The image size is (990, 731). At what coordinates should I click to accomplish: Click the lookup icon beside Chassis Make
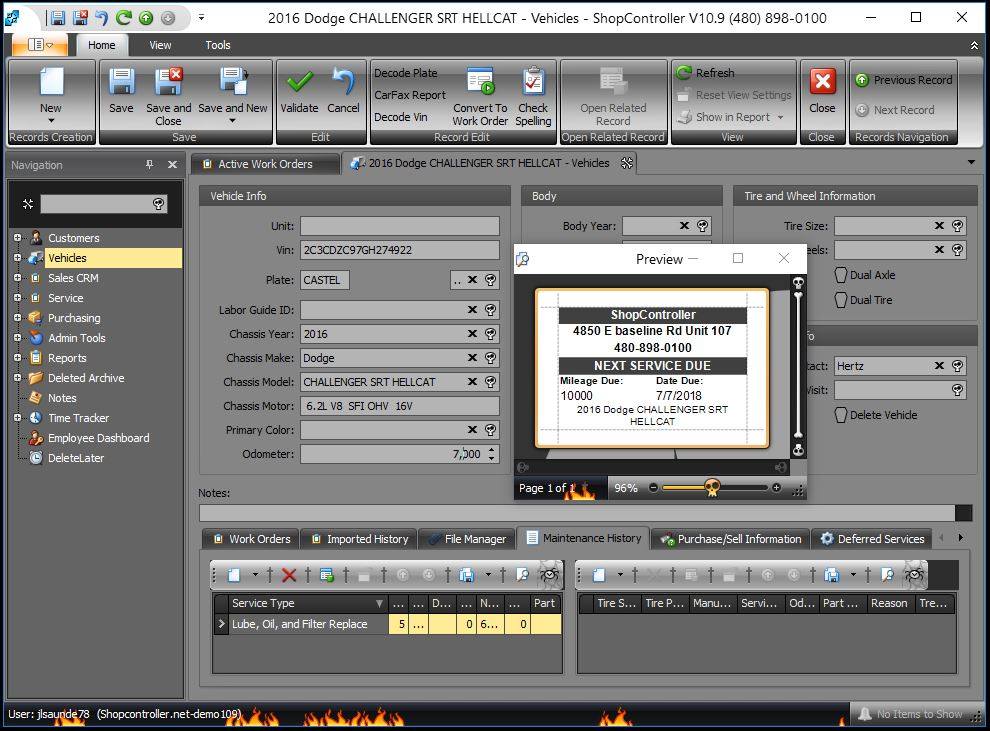491,358
